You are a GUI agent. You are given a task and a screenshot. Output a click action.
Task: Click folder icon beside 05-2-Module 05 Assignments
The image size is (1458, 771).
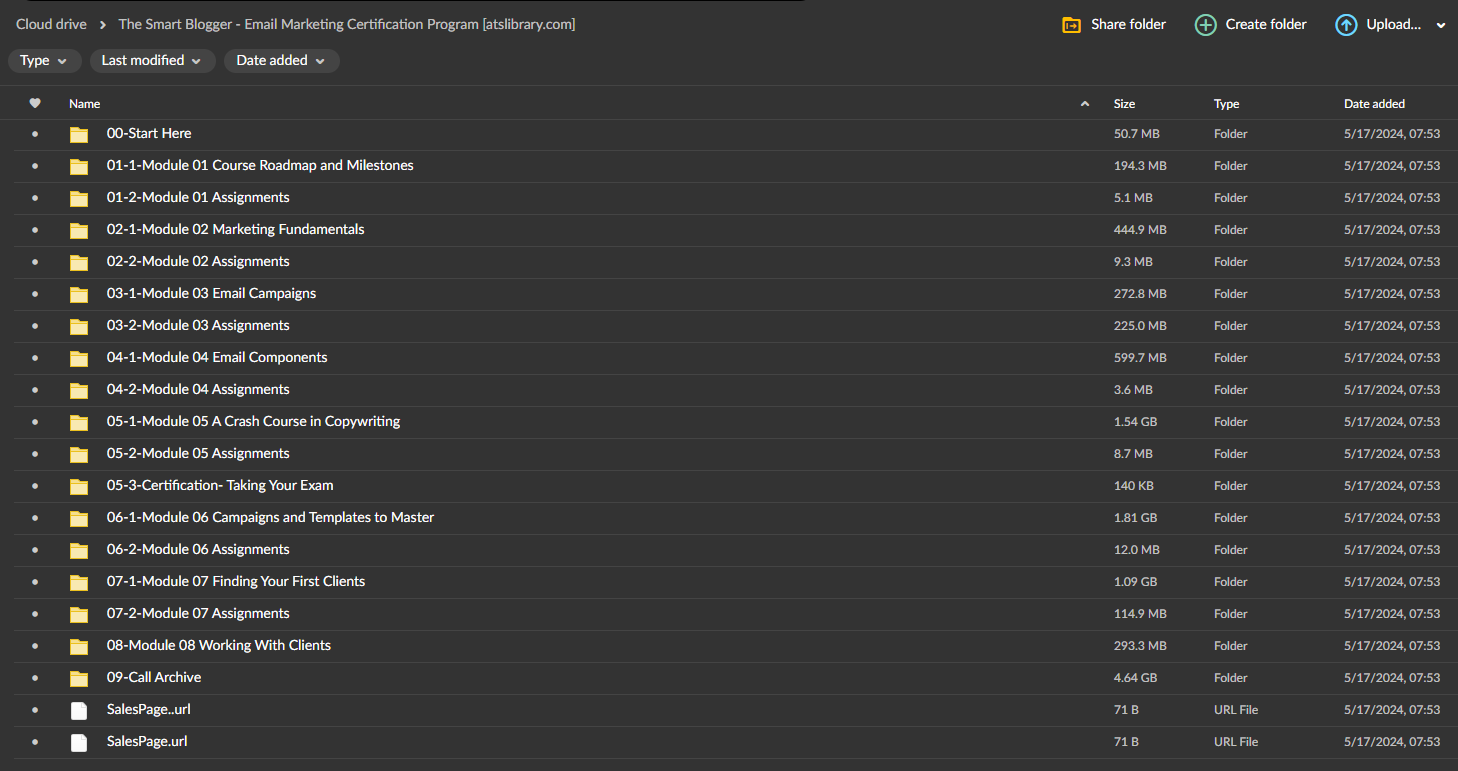pos(79,454)
